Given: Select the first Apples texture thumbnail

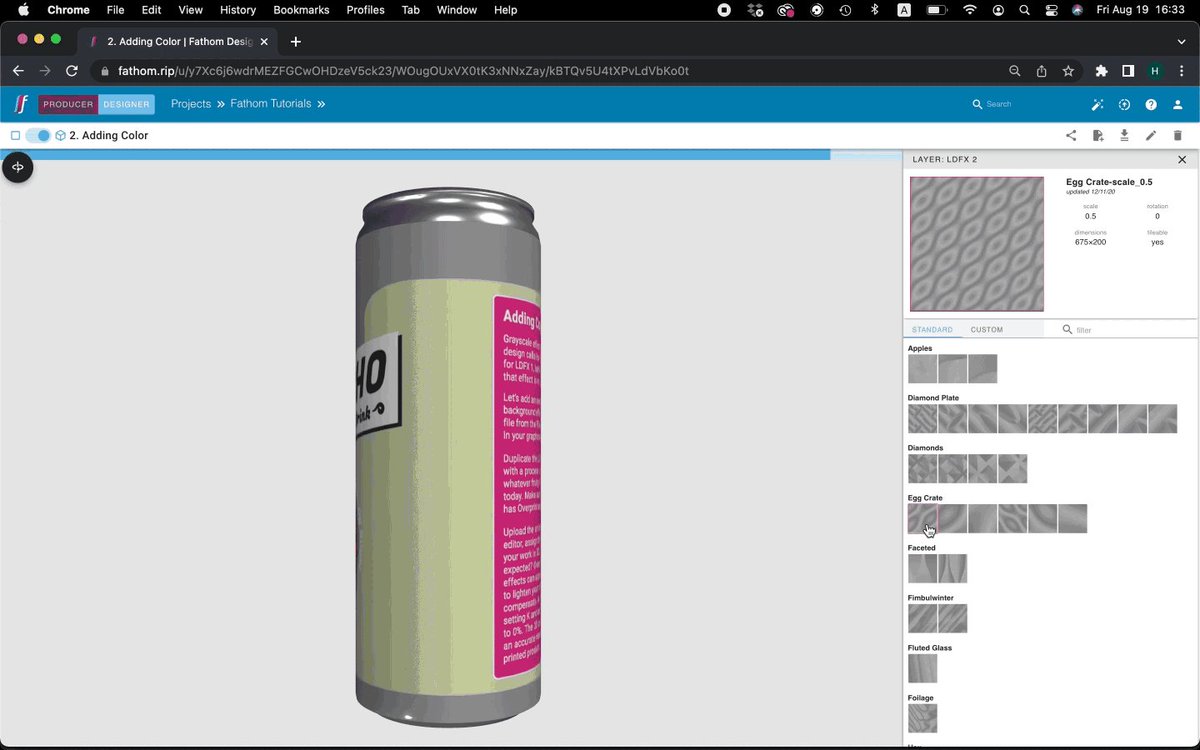Looking at the screenshot, I should [922, 369].
